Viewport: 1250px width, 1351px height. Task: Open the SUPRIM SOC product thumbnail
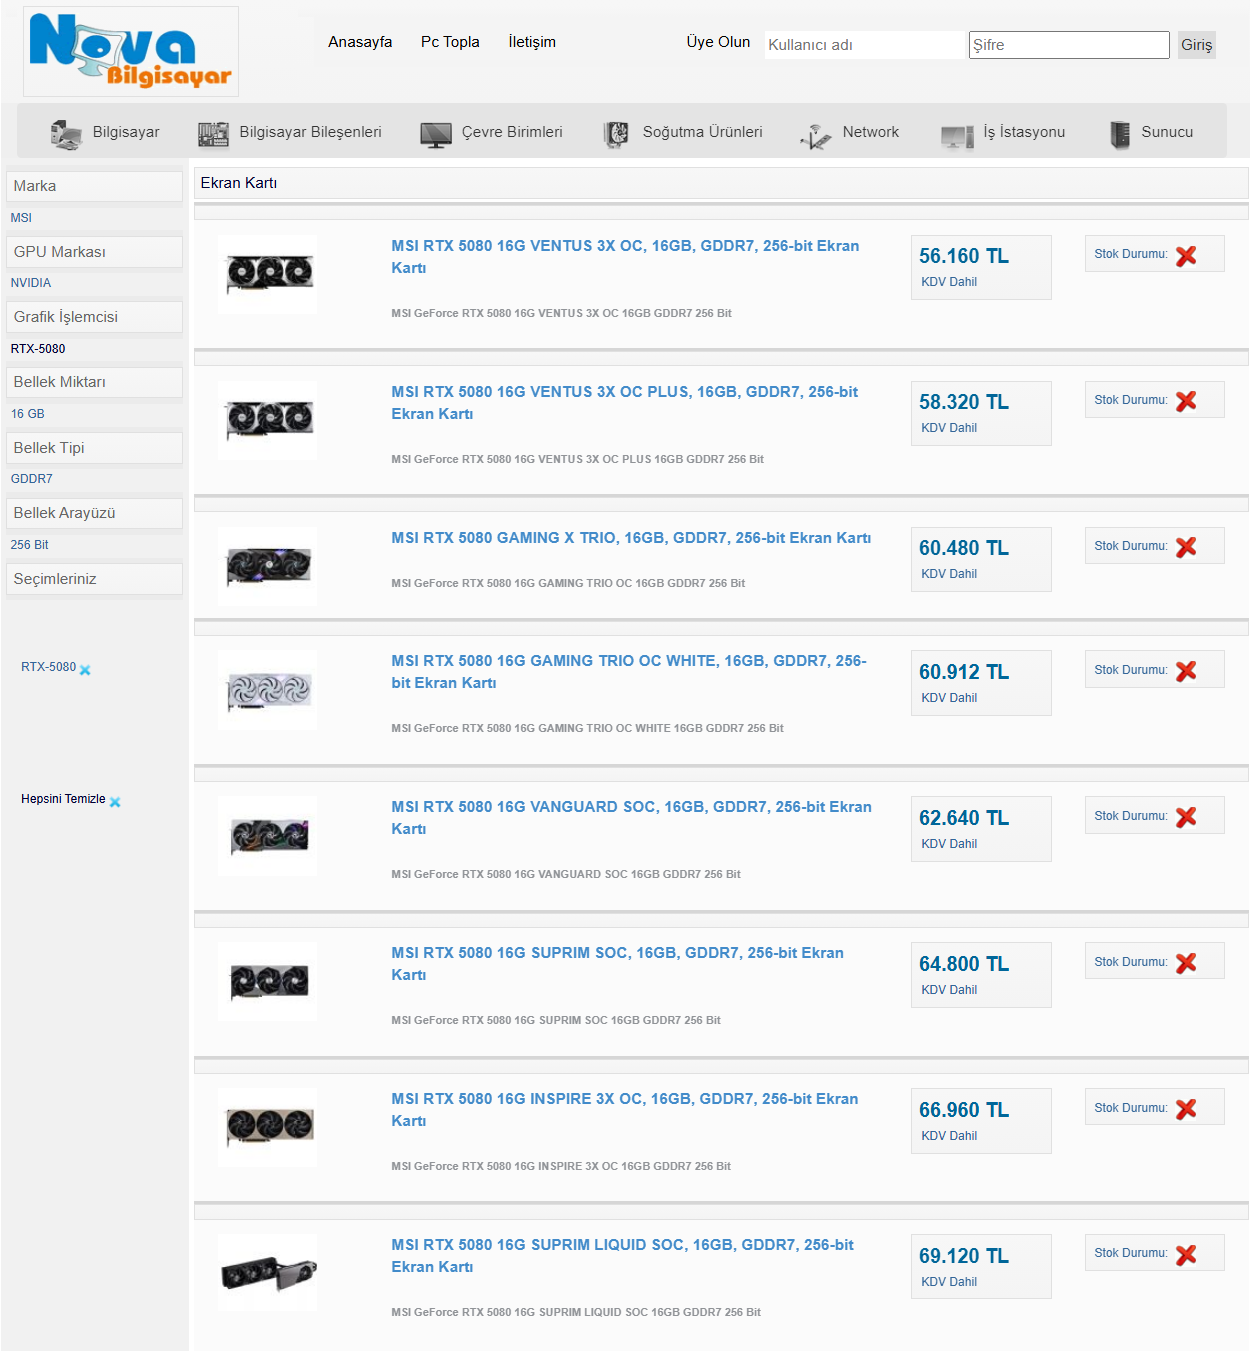[x=268, y=982]
